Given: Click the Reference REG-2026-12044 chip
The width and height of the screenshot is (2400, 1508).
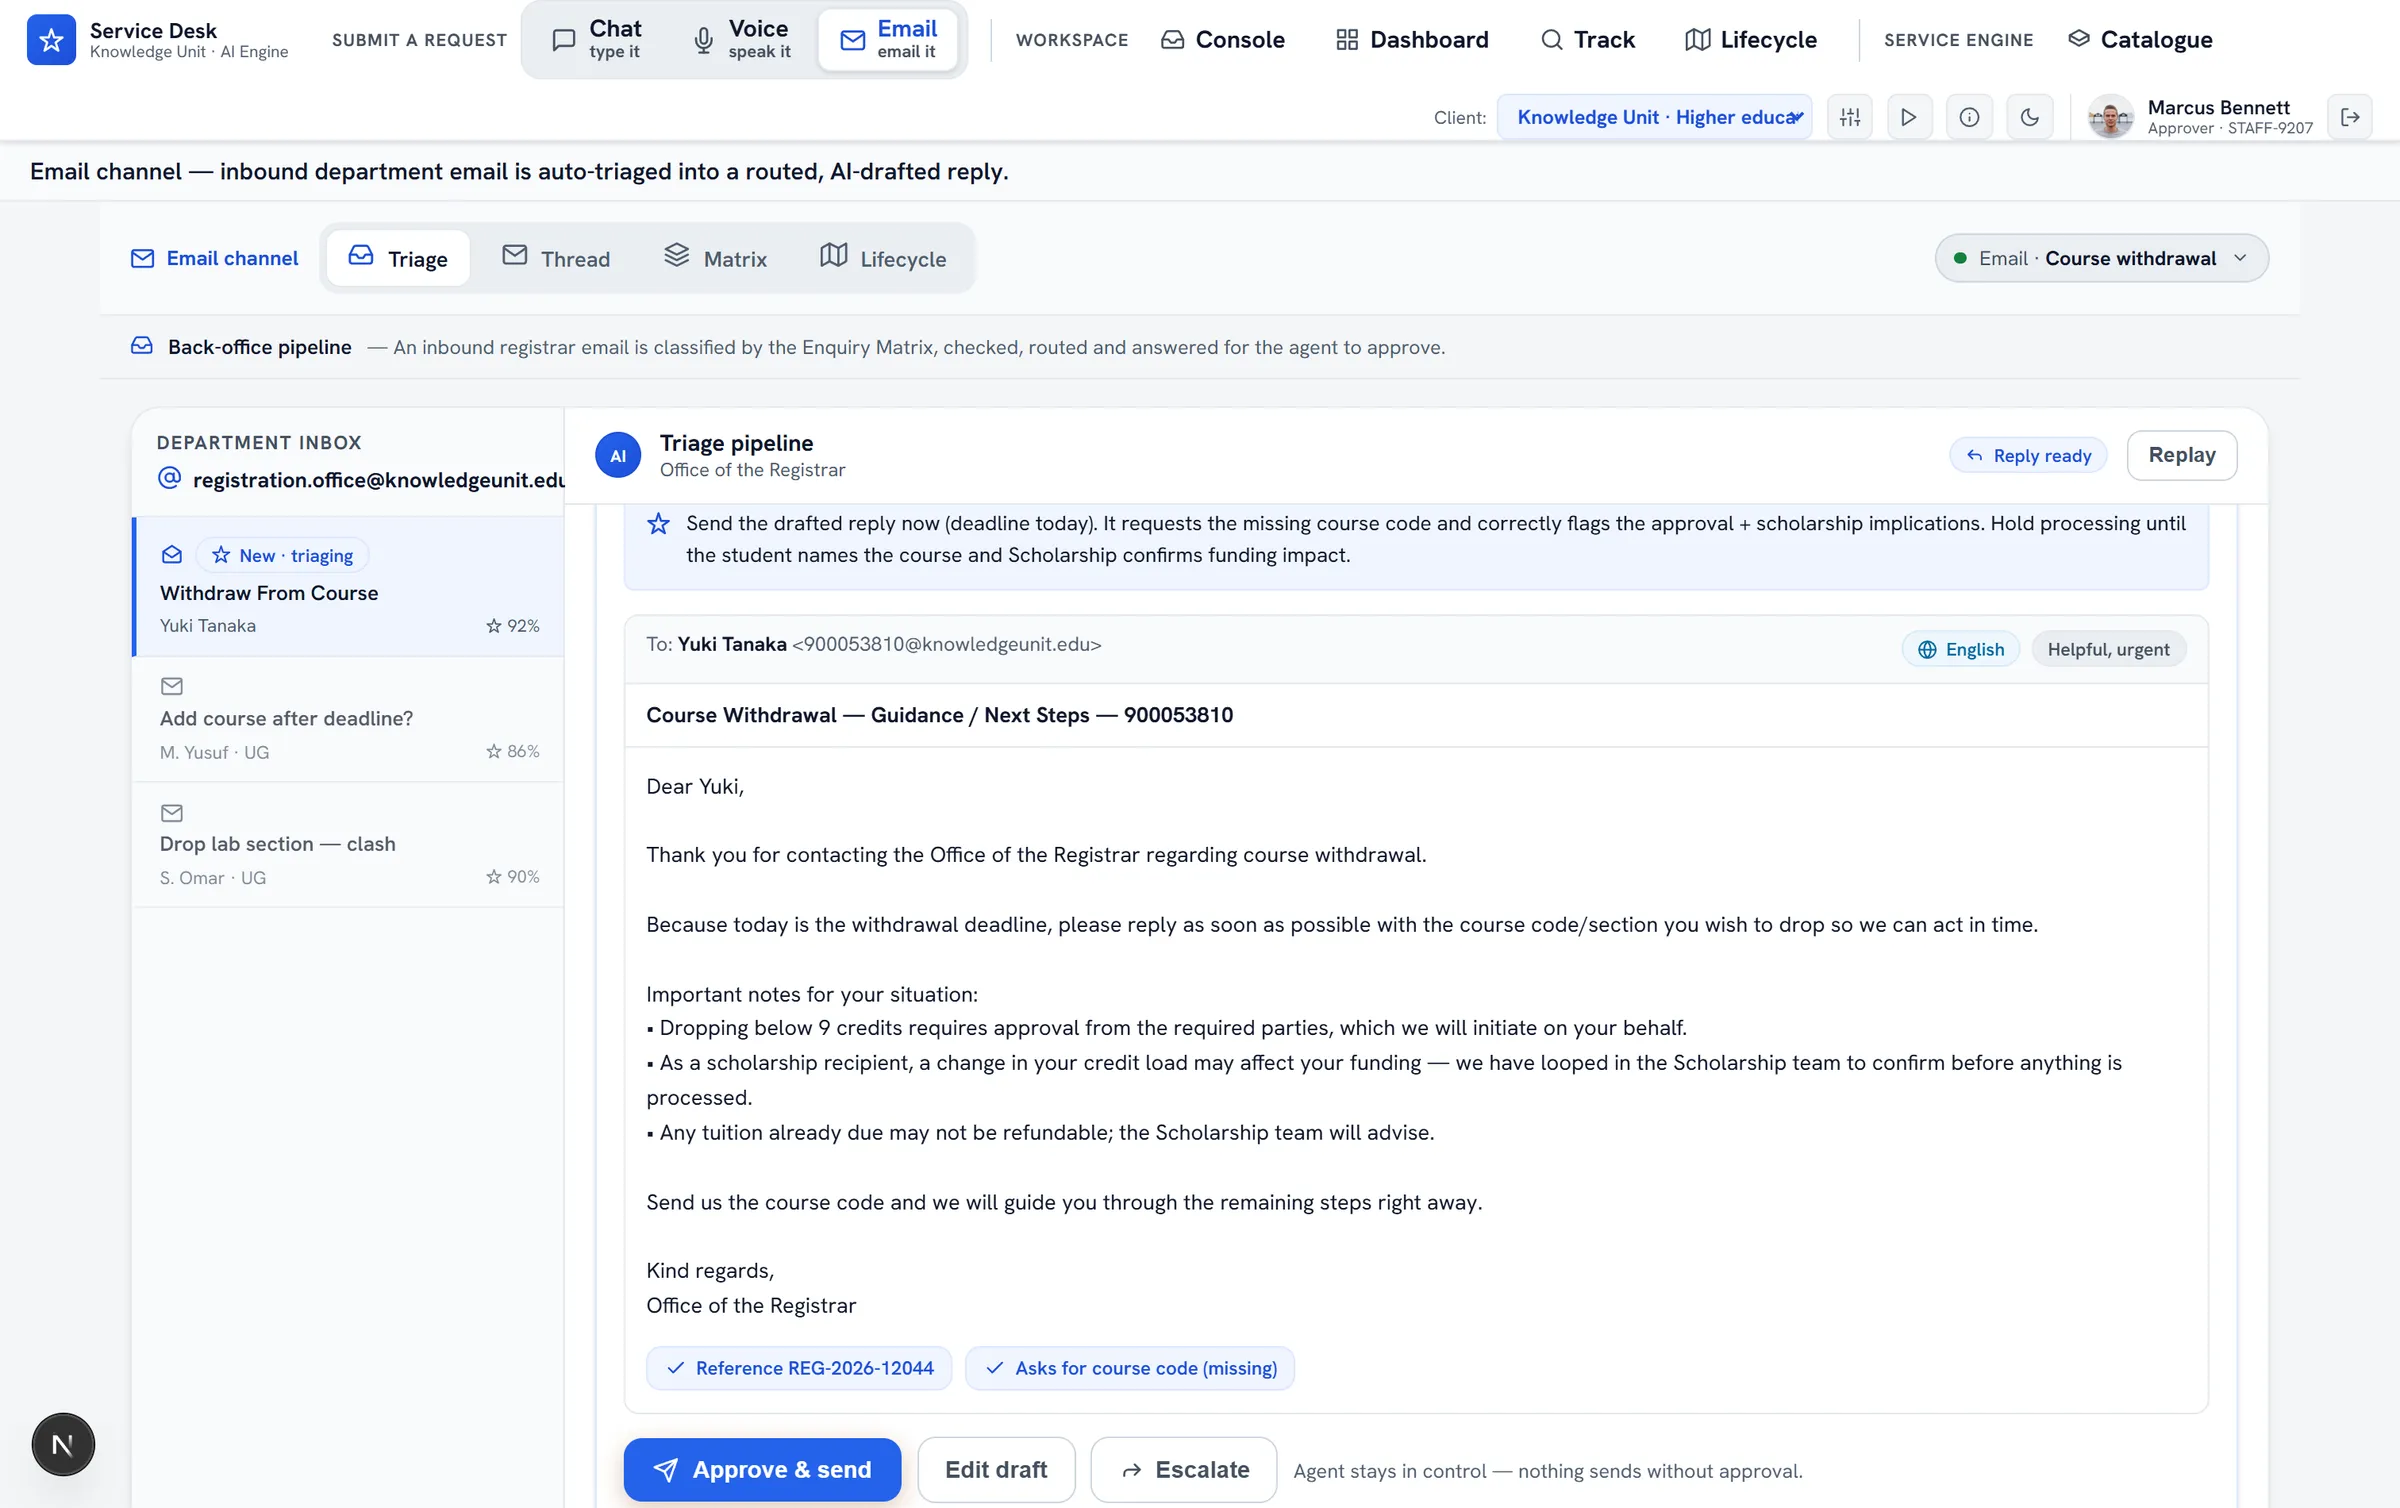Looking at the screenshot, I should click(x=799, y=1368).
